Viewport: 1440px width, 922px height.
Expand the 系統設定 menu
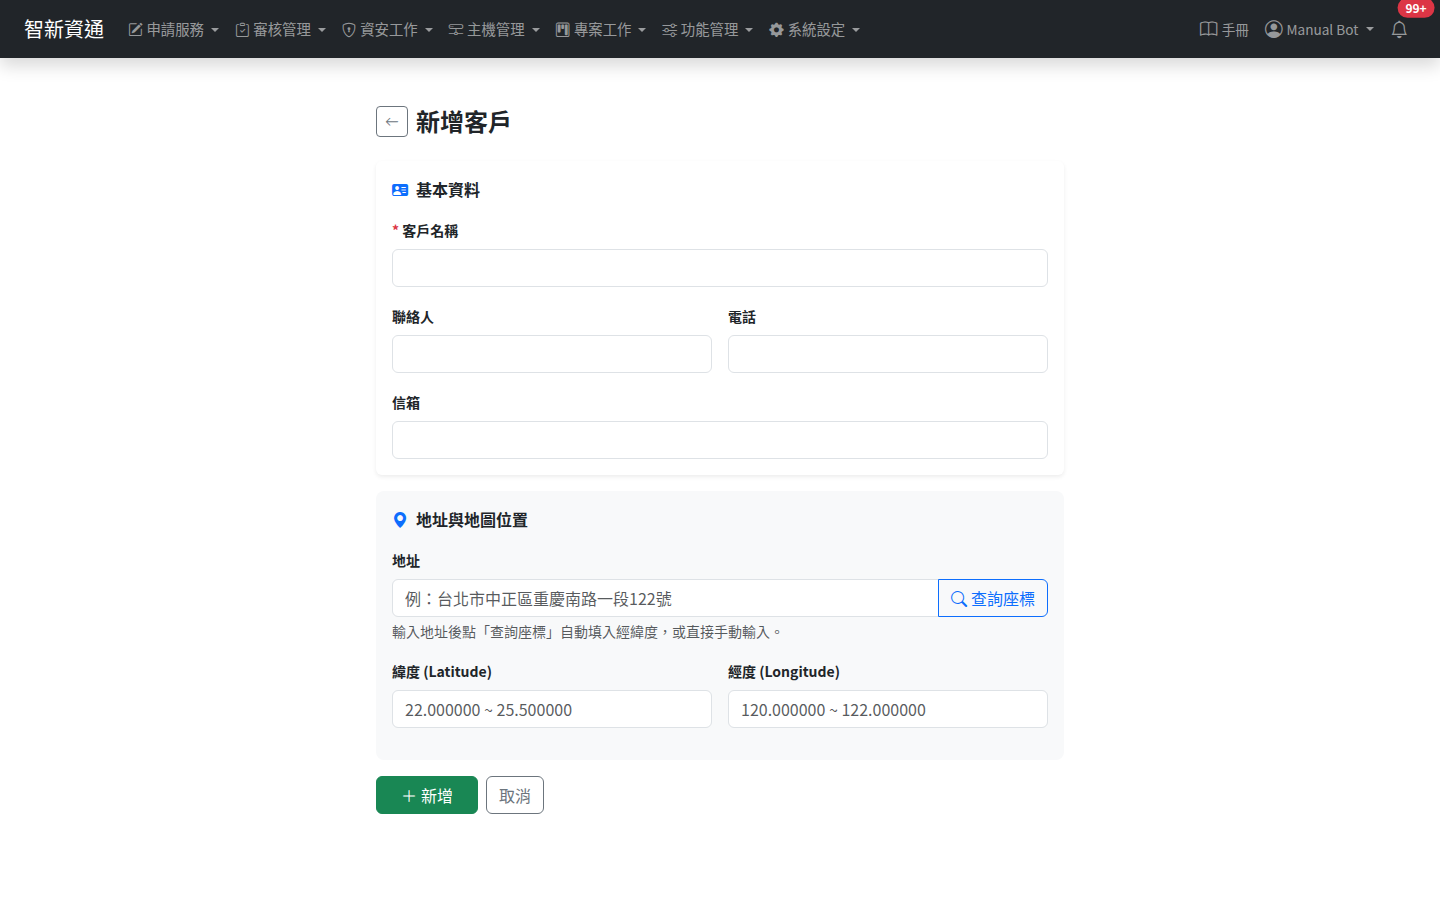click(x=814, y=30)
